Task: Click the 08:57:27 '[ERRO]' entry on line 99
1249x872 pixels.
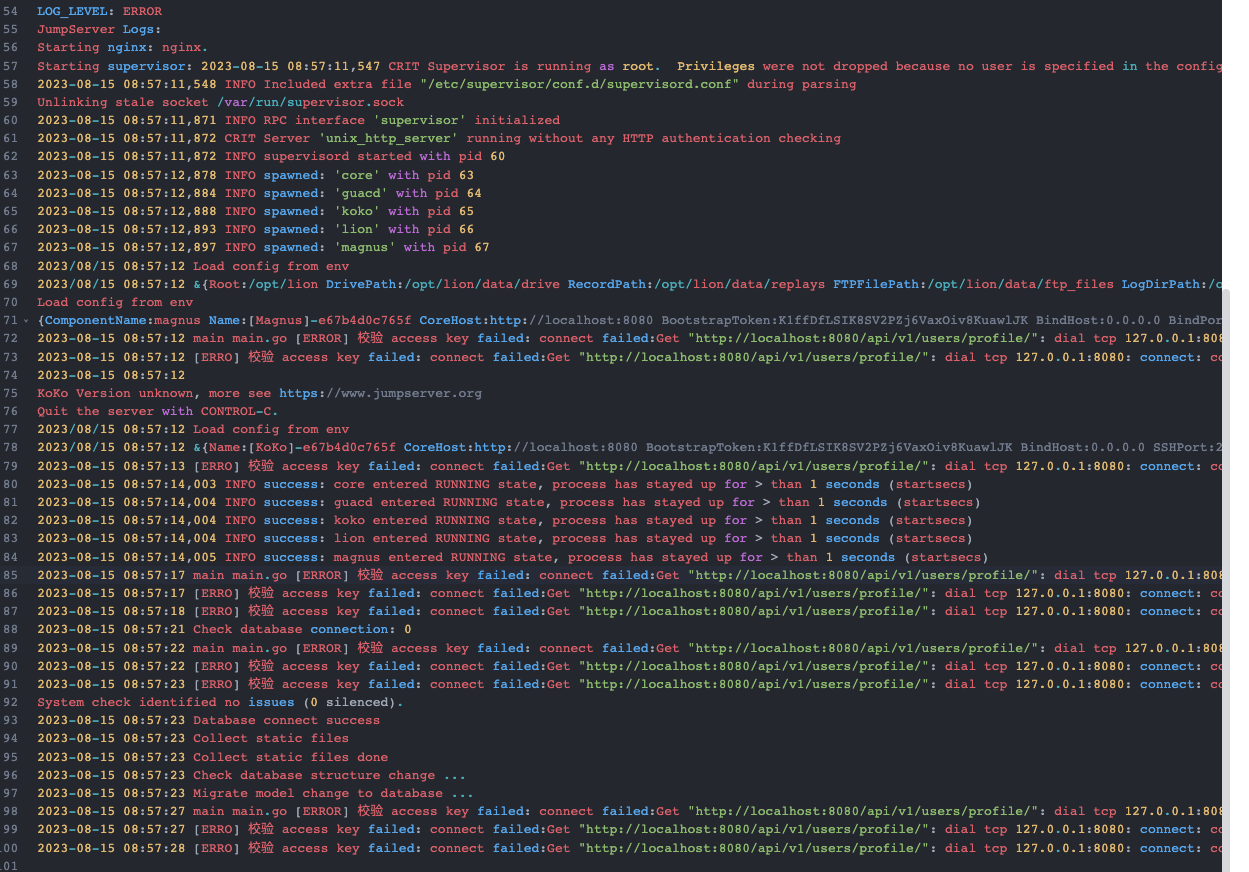Action: [217, 829]
